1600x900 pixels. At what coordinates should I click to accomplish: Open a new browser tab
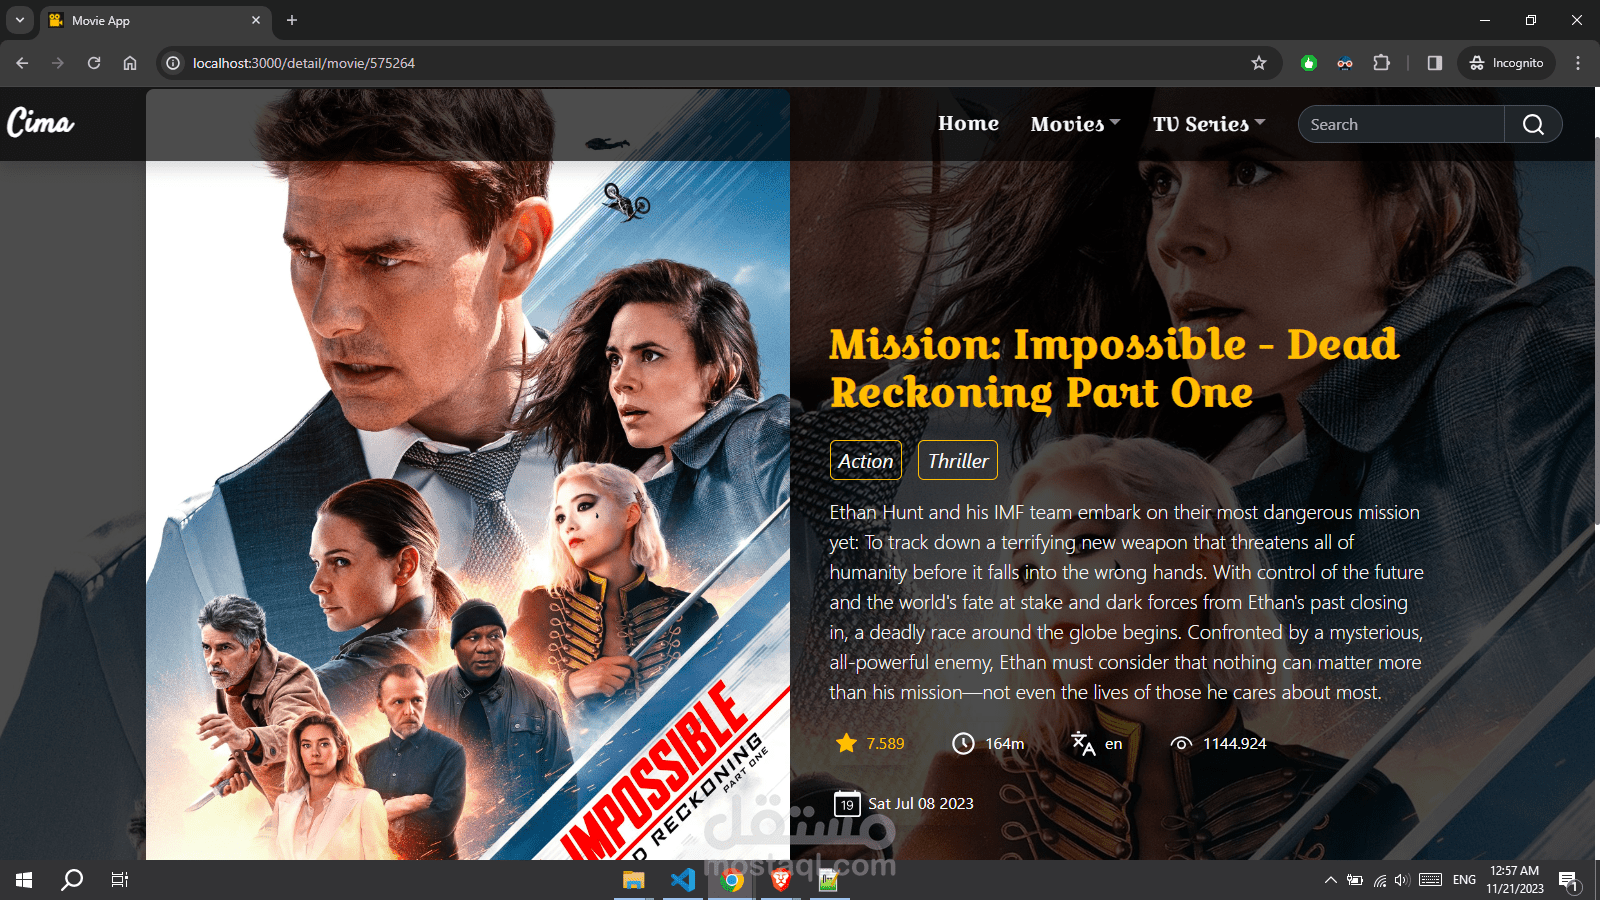[292, 20]
